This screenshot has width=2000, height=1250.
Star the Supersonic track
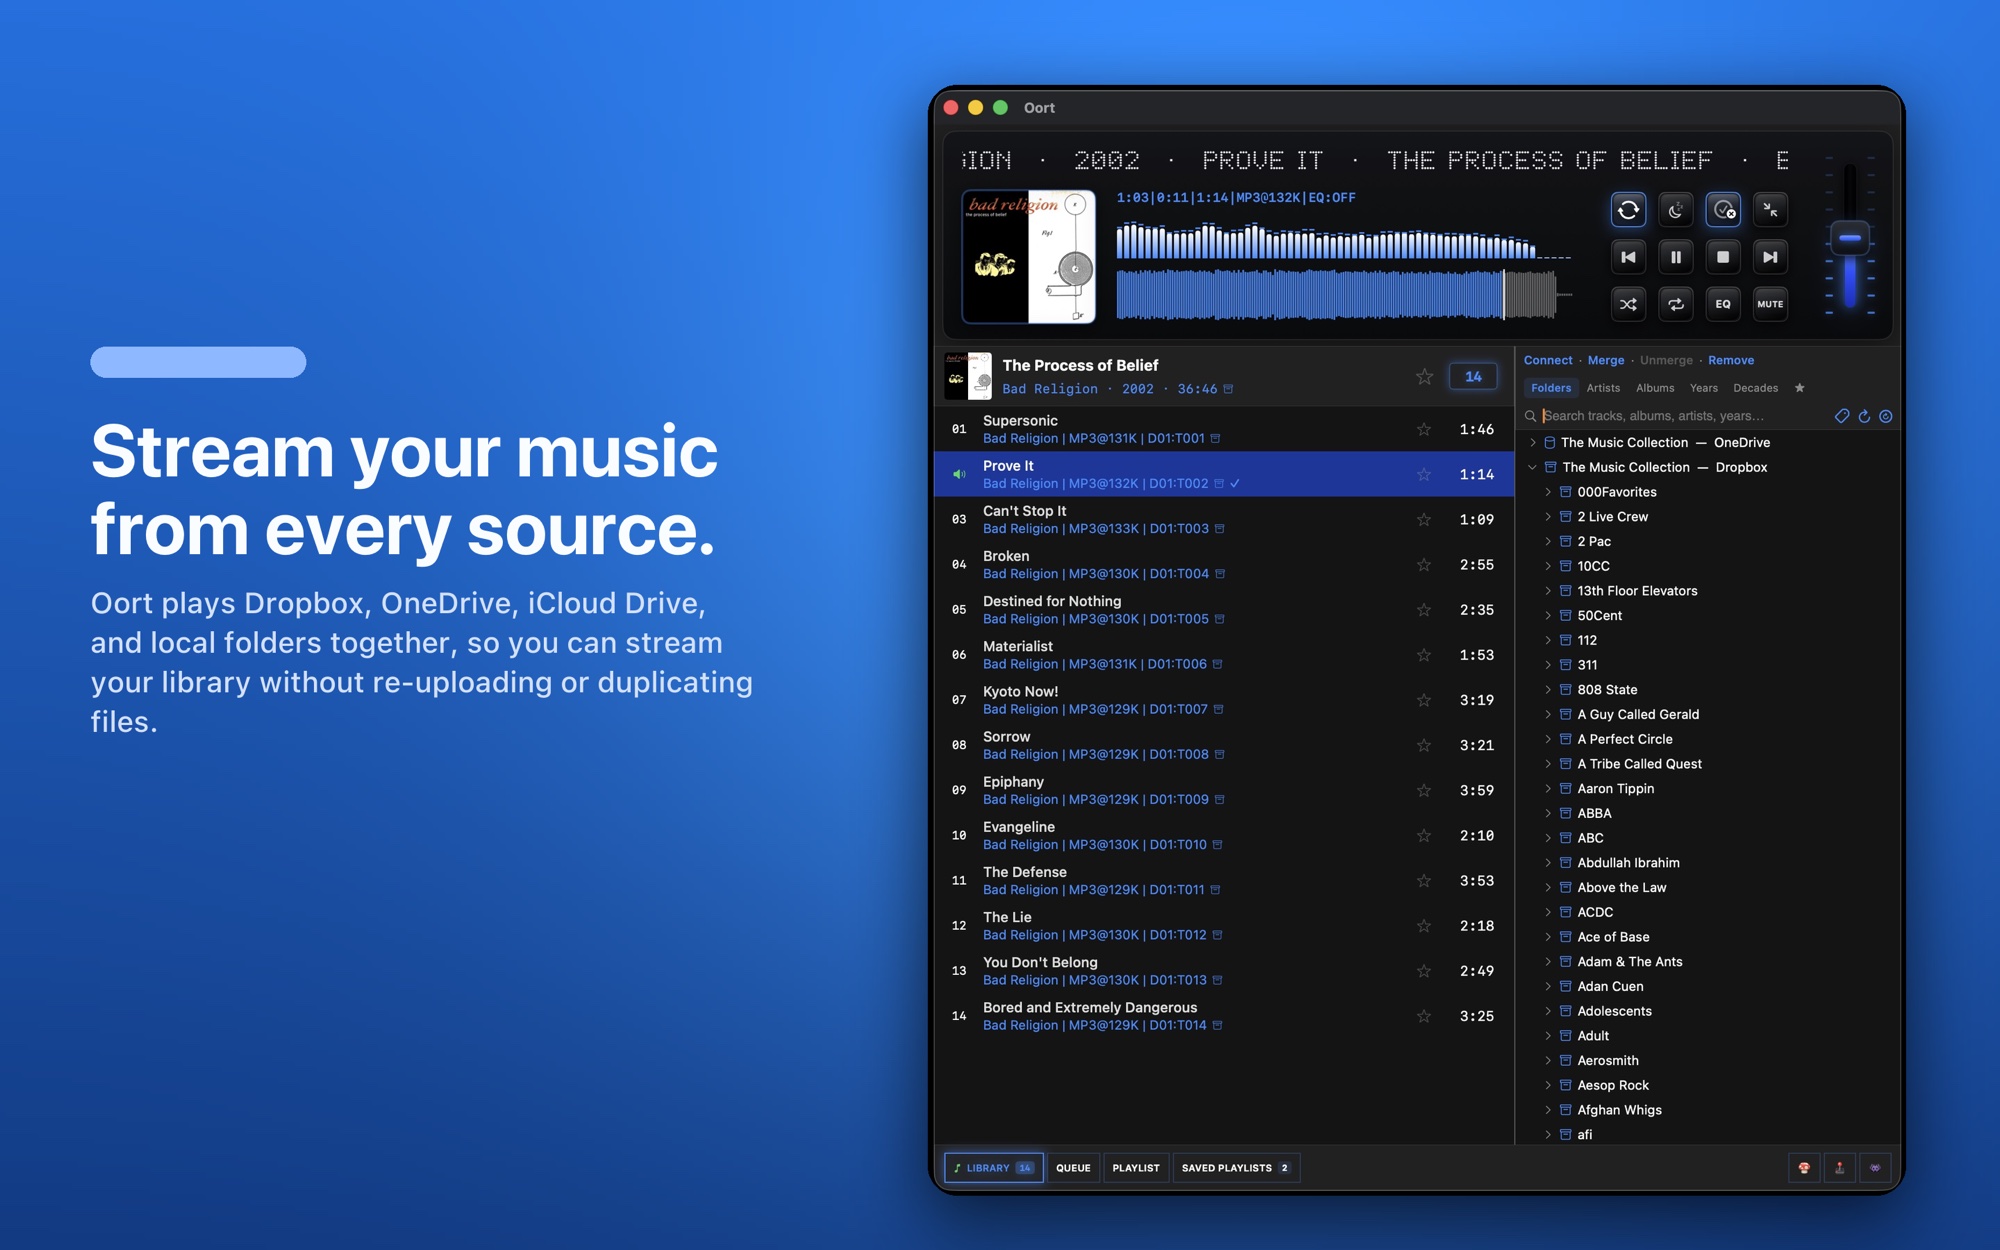tap(1423, 429)
